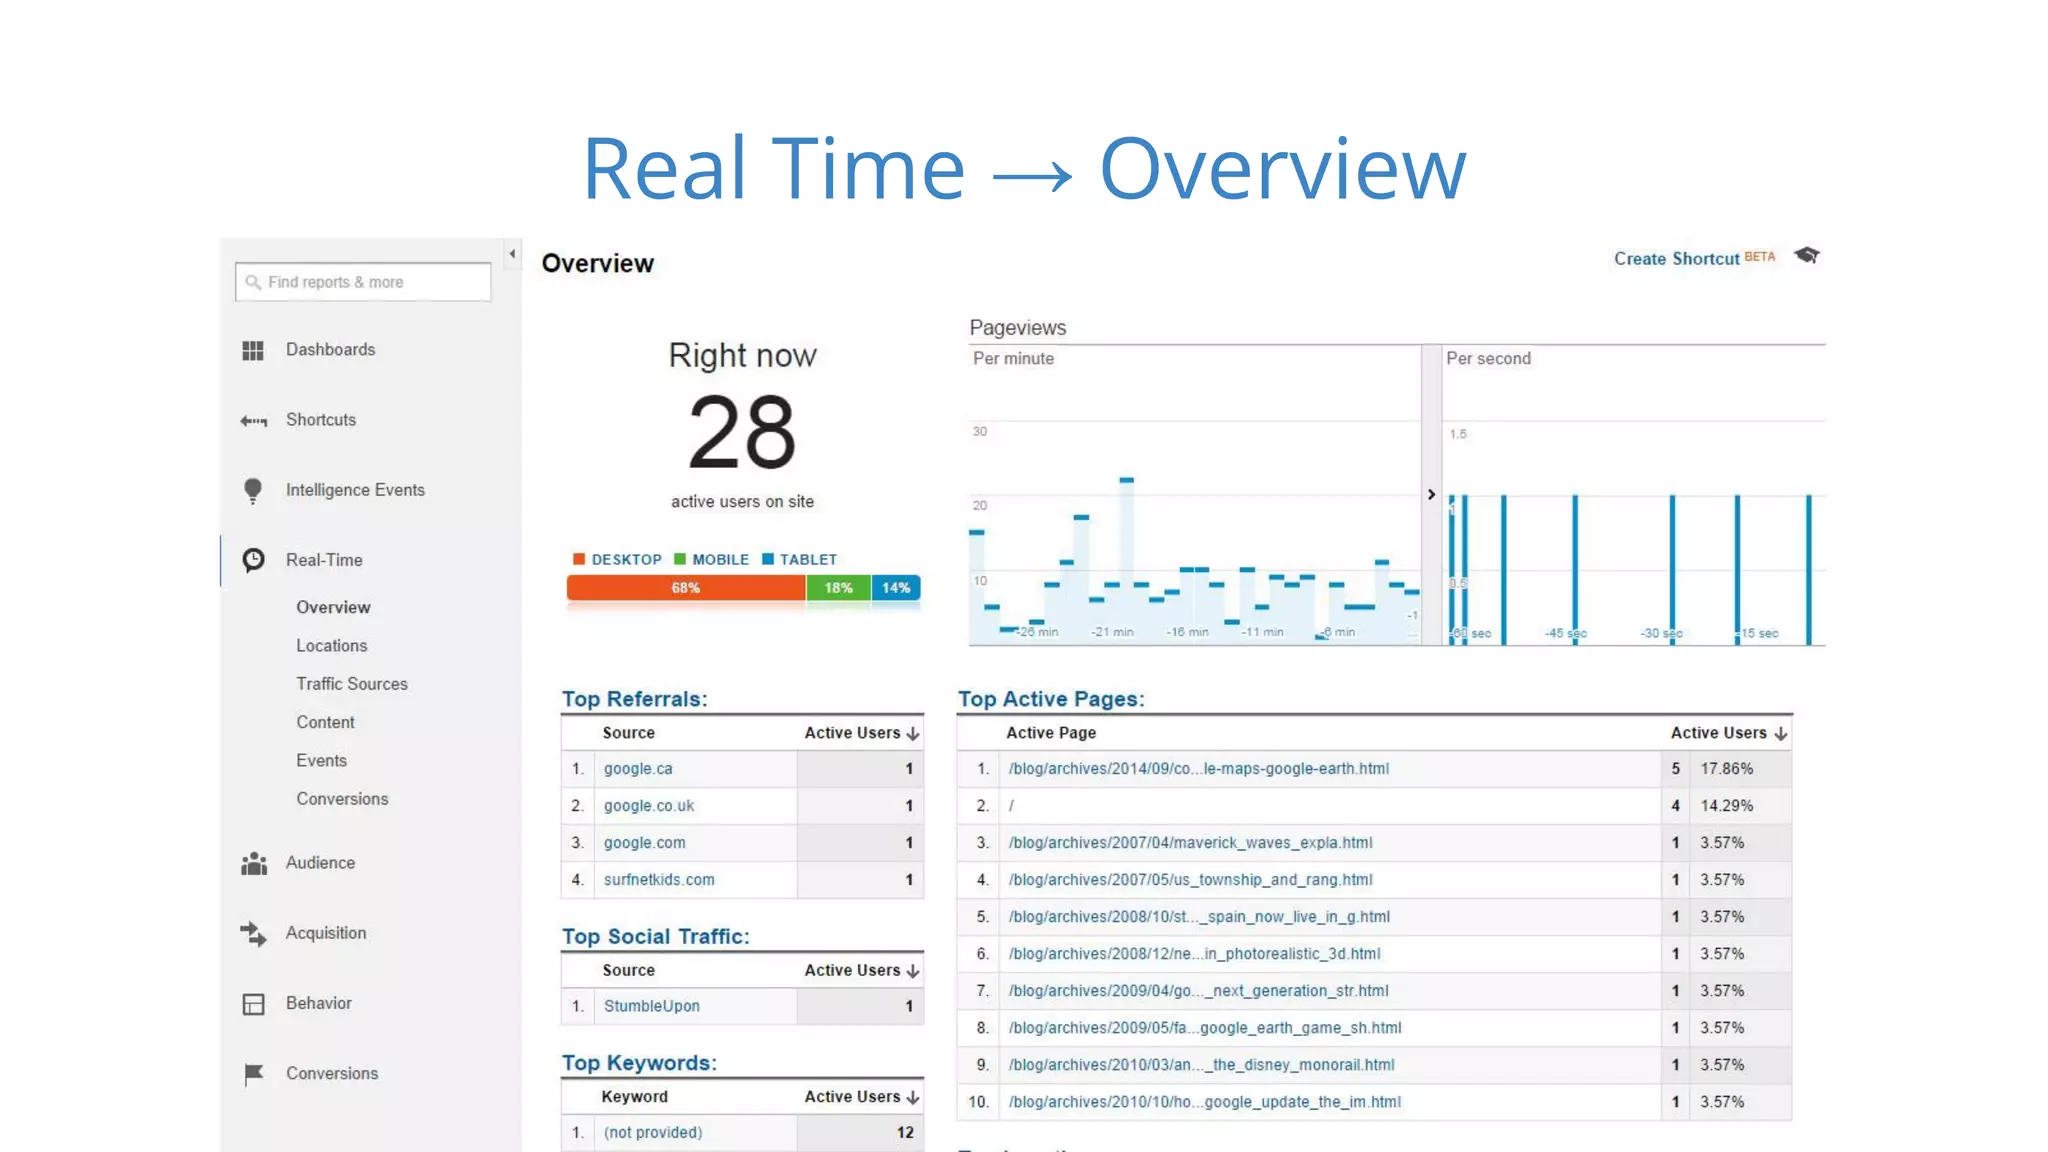The height and width of the screenshot is (1152, 2048).
Task: Click the google.com referral link
Action: (x=645, y=843)
